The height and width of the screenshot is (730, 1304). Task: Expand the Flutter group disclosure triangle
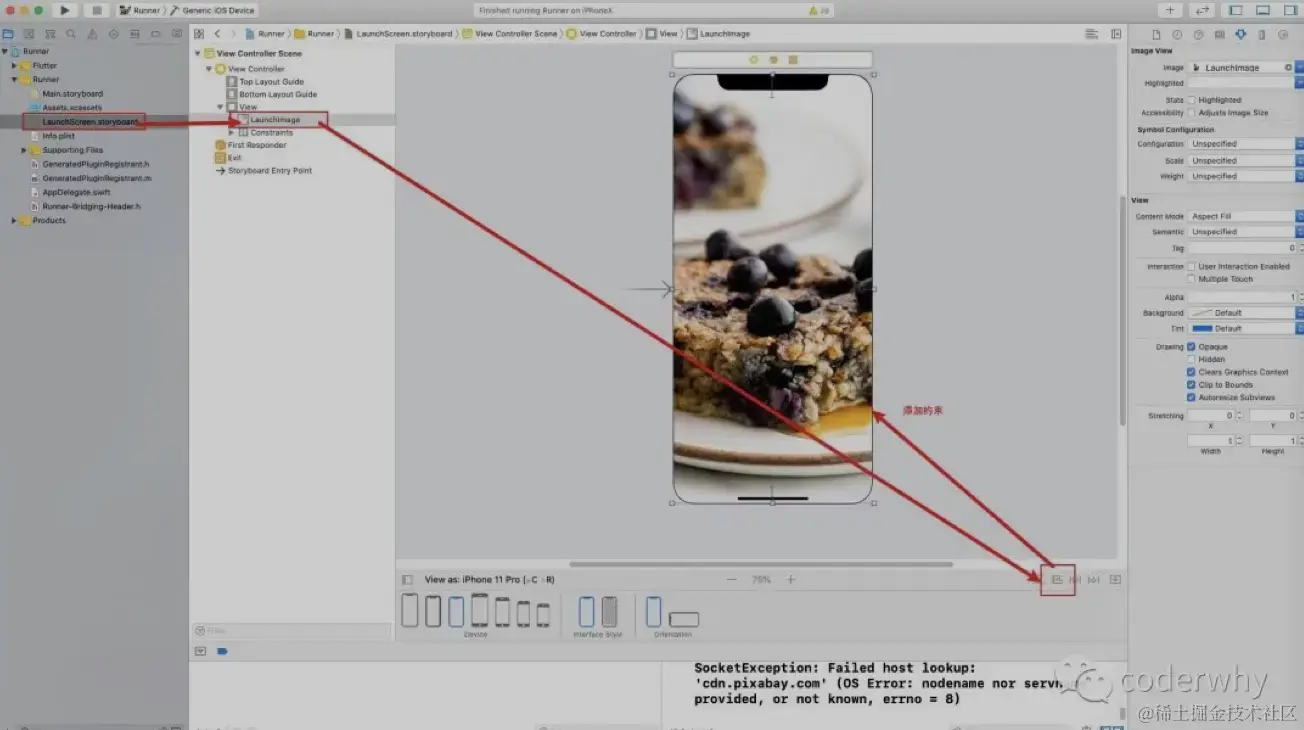click(x=15, y=66)
